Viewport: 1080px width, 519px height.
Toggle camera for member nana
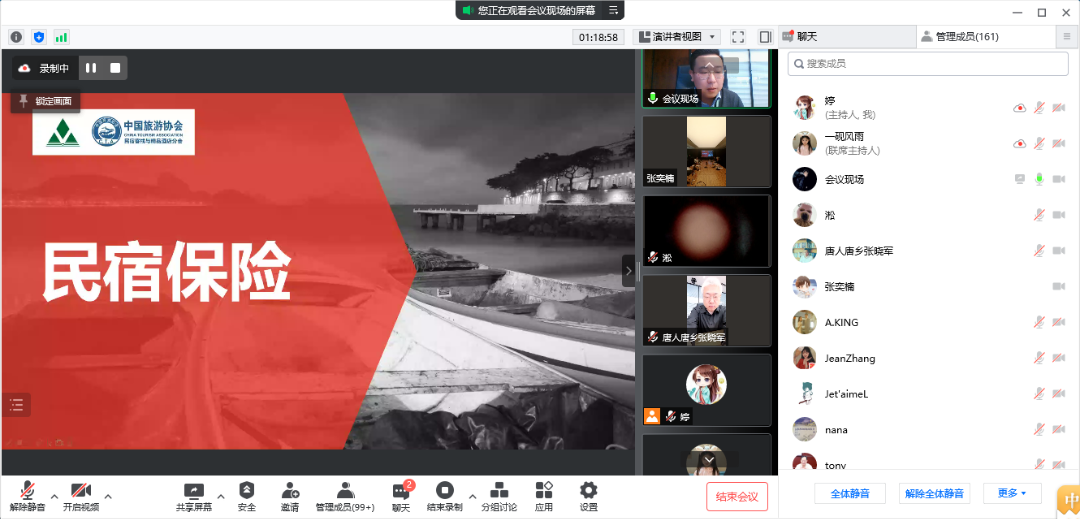tap(1059, 430)
